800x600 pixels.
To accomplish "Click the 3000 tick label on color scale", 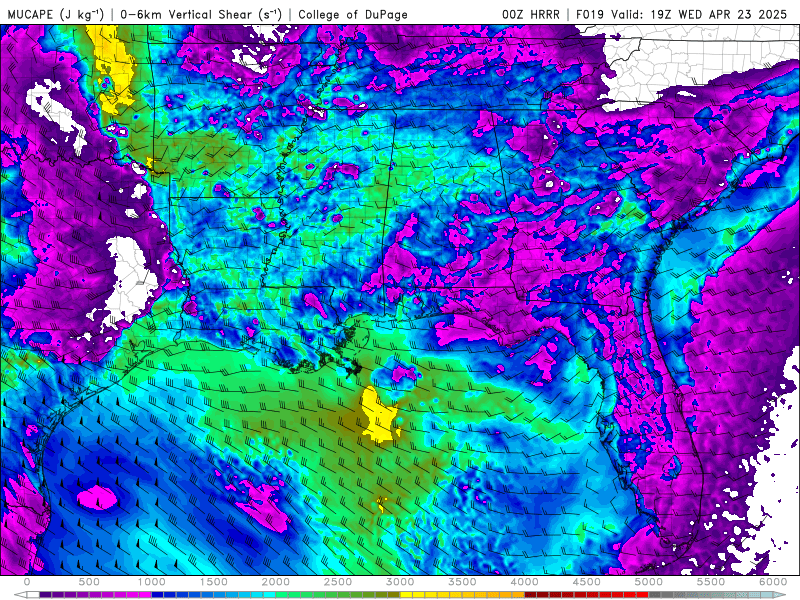I will point(401,582).
